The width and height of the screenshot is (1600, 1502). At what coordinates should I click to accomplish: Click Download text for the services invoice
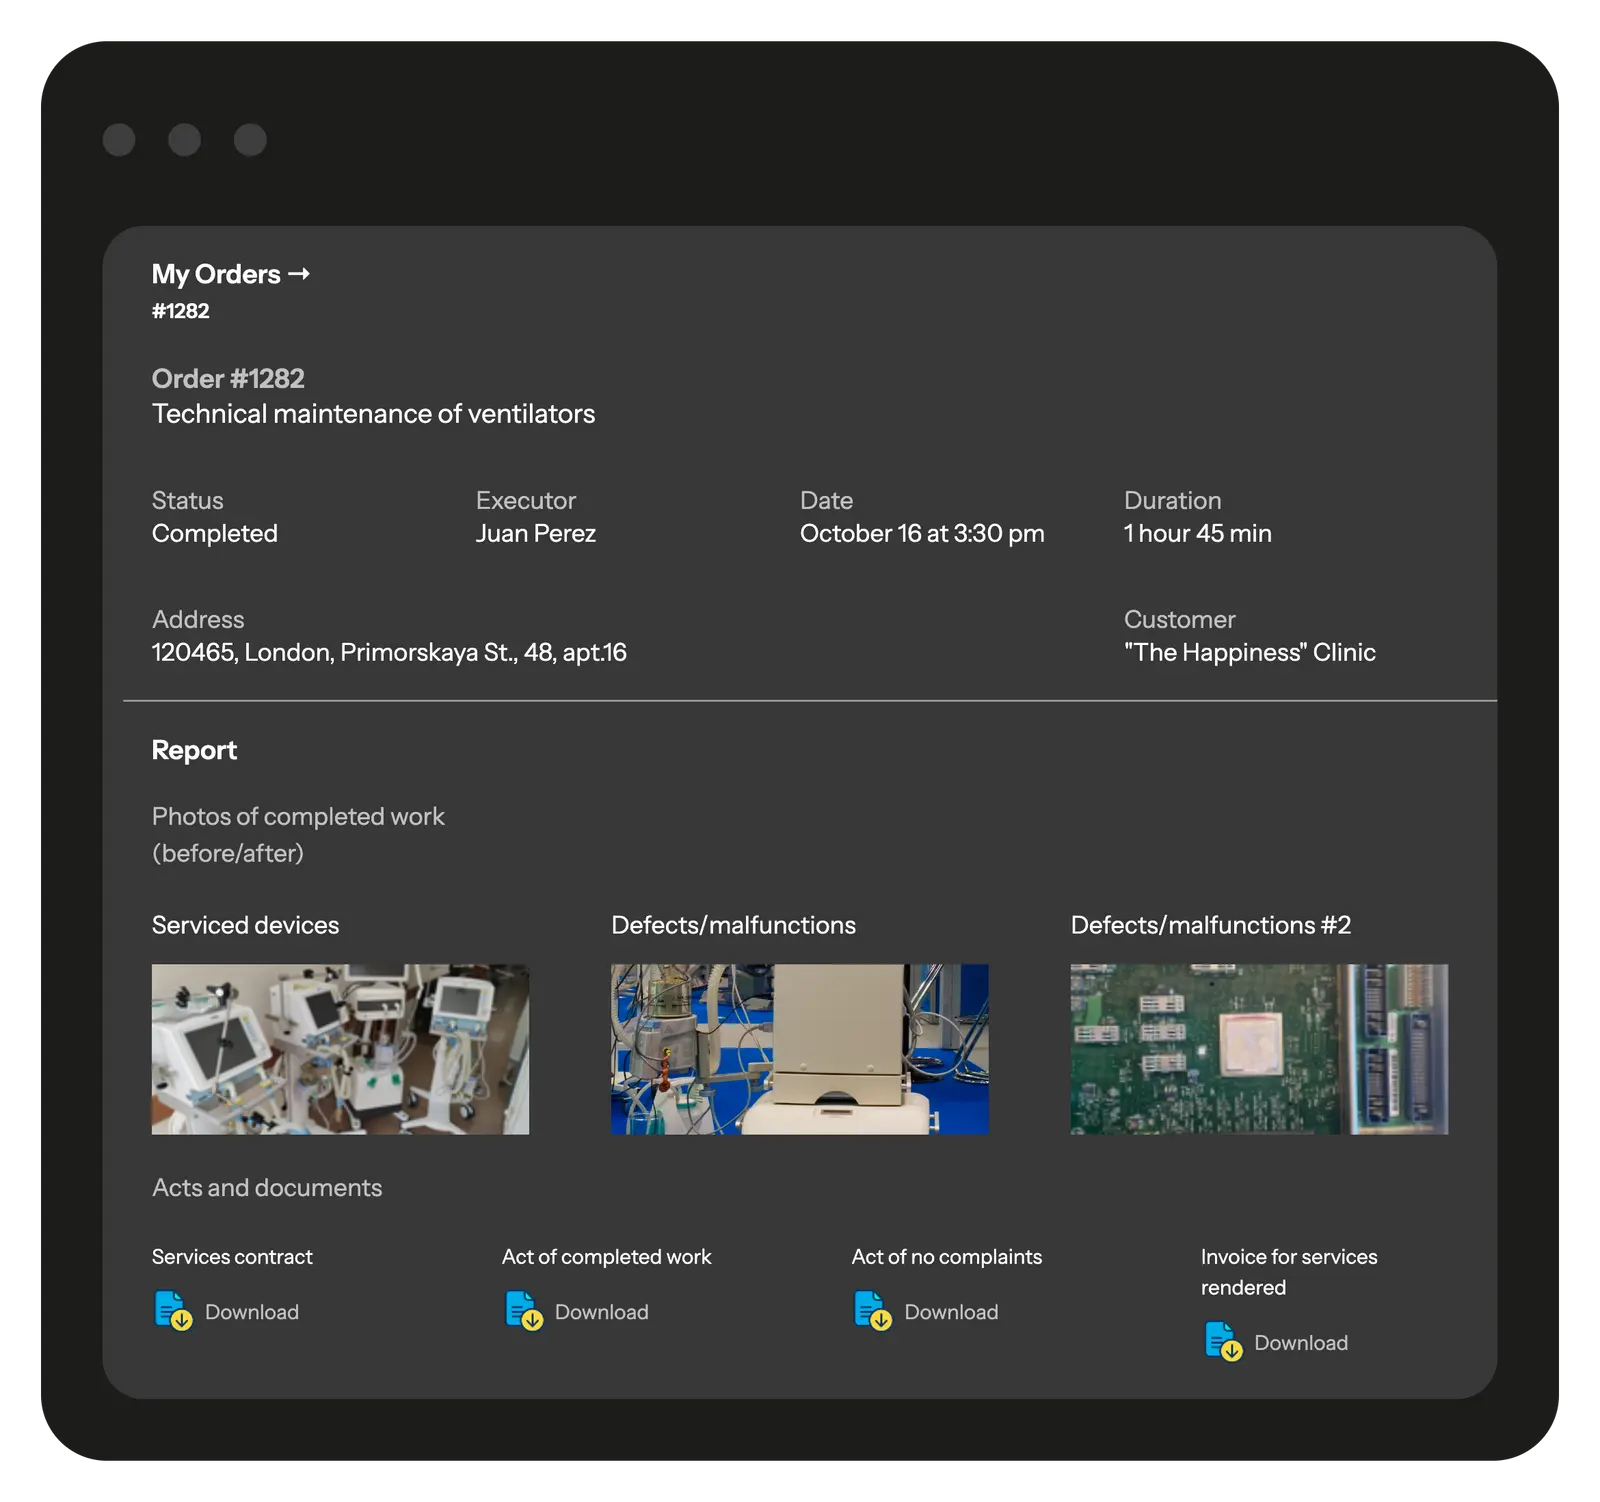click(x=1300, y=1343)
